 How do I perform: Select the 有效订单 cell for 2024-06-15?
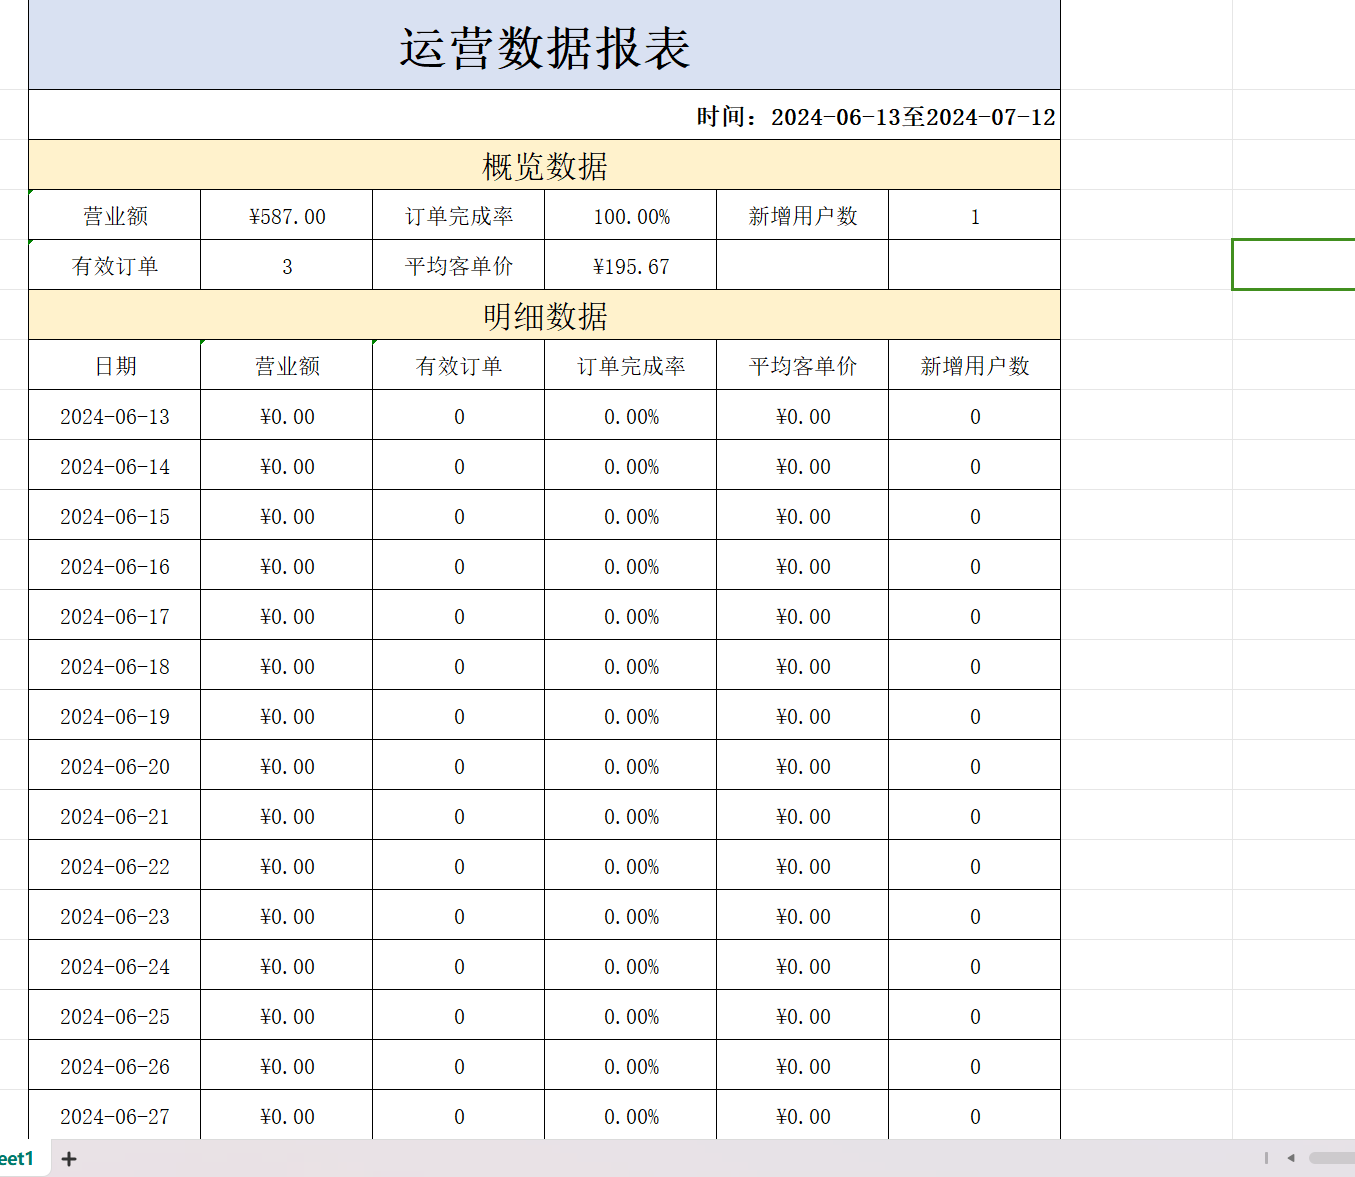coord(459,515)
